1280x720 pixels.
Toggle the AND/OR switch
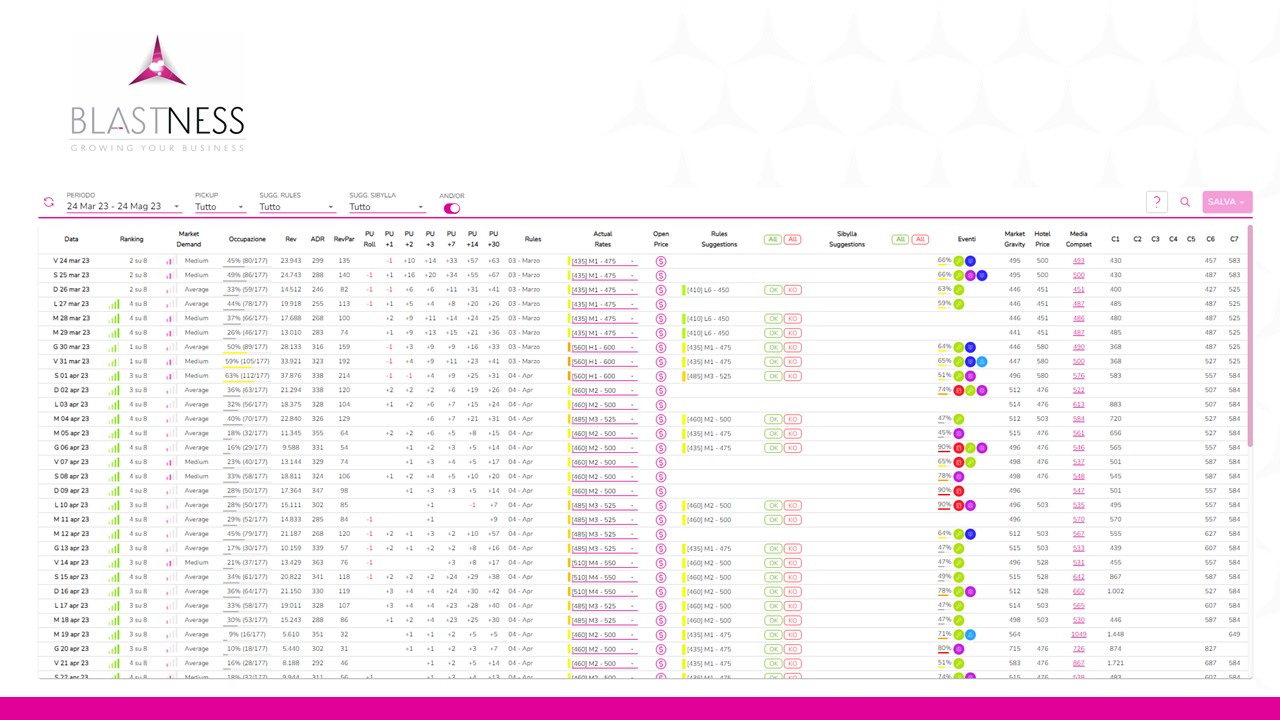tap(452, 208)
